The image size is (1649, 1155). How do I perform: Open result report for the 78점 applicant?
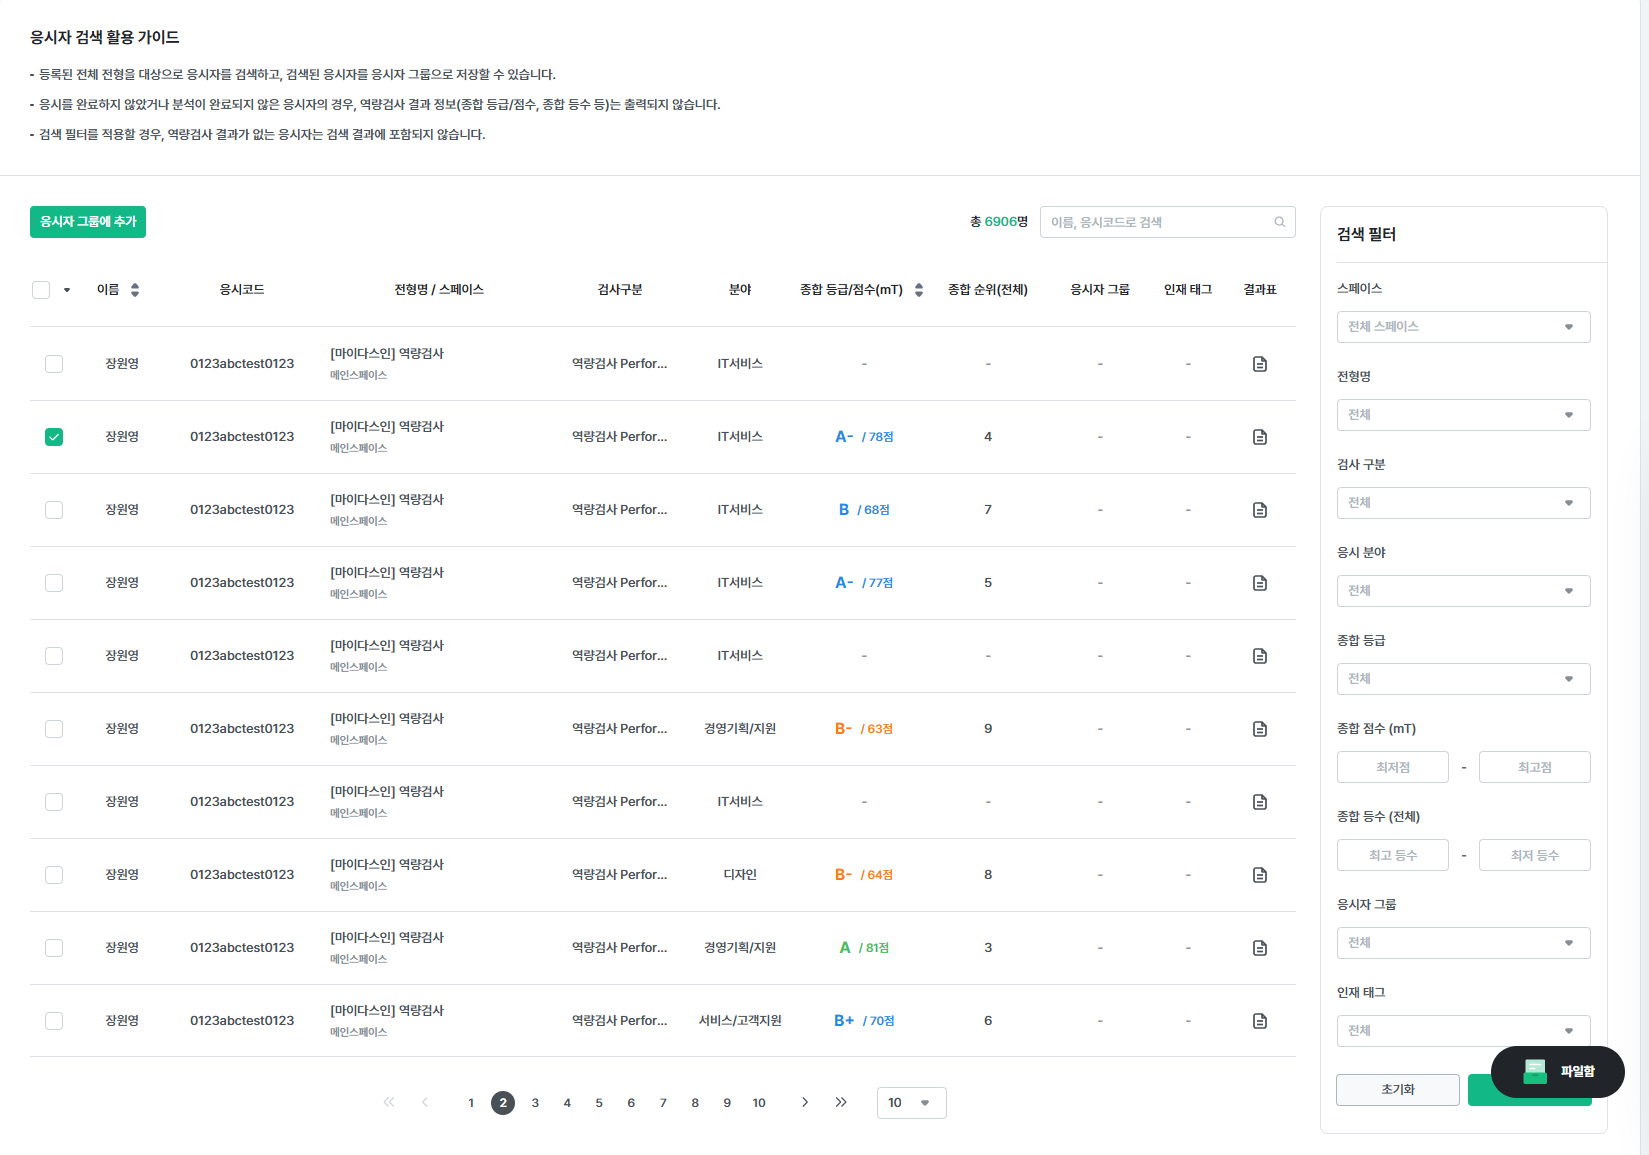pos(1259,437)
